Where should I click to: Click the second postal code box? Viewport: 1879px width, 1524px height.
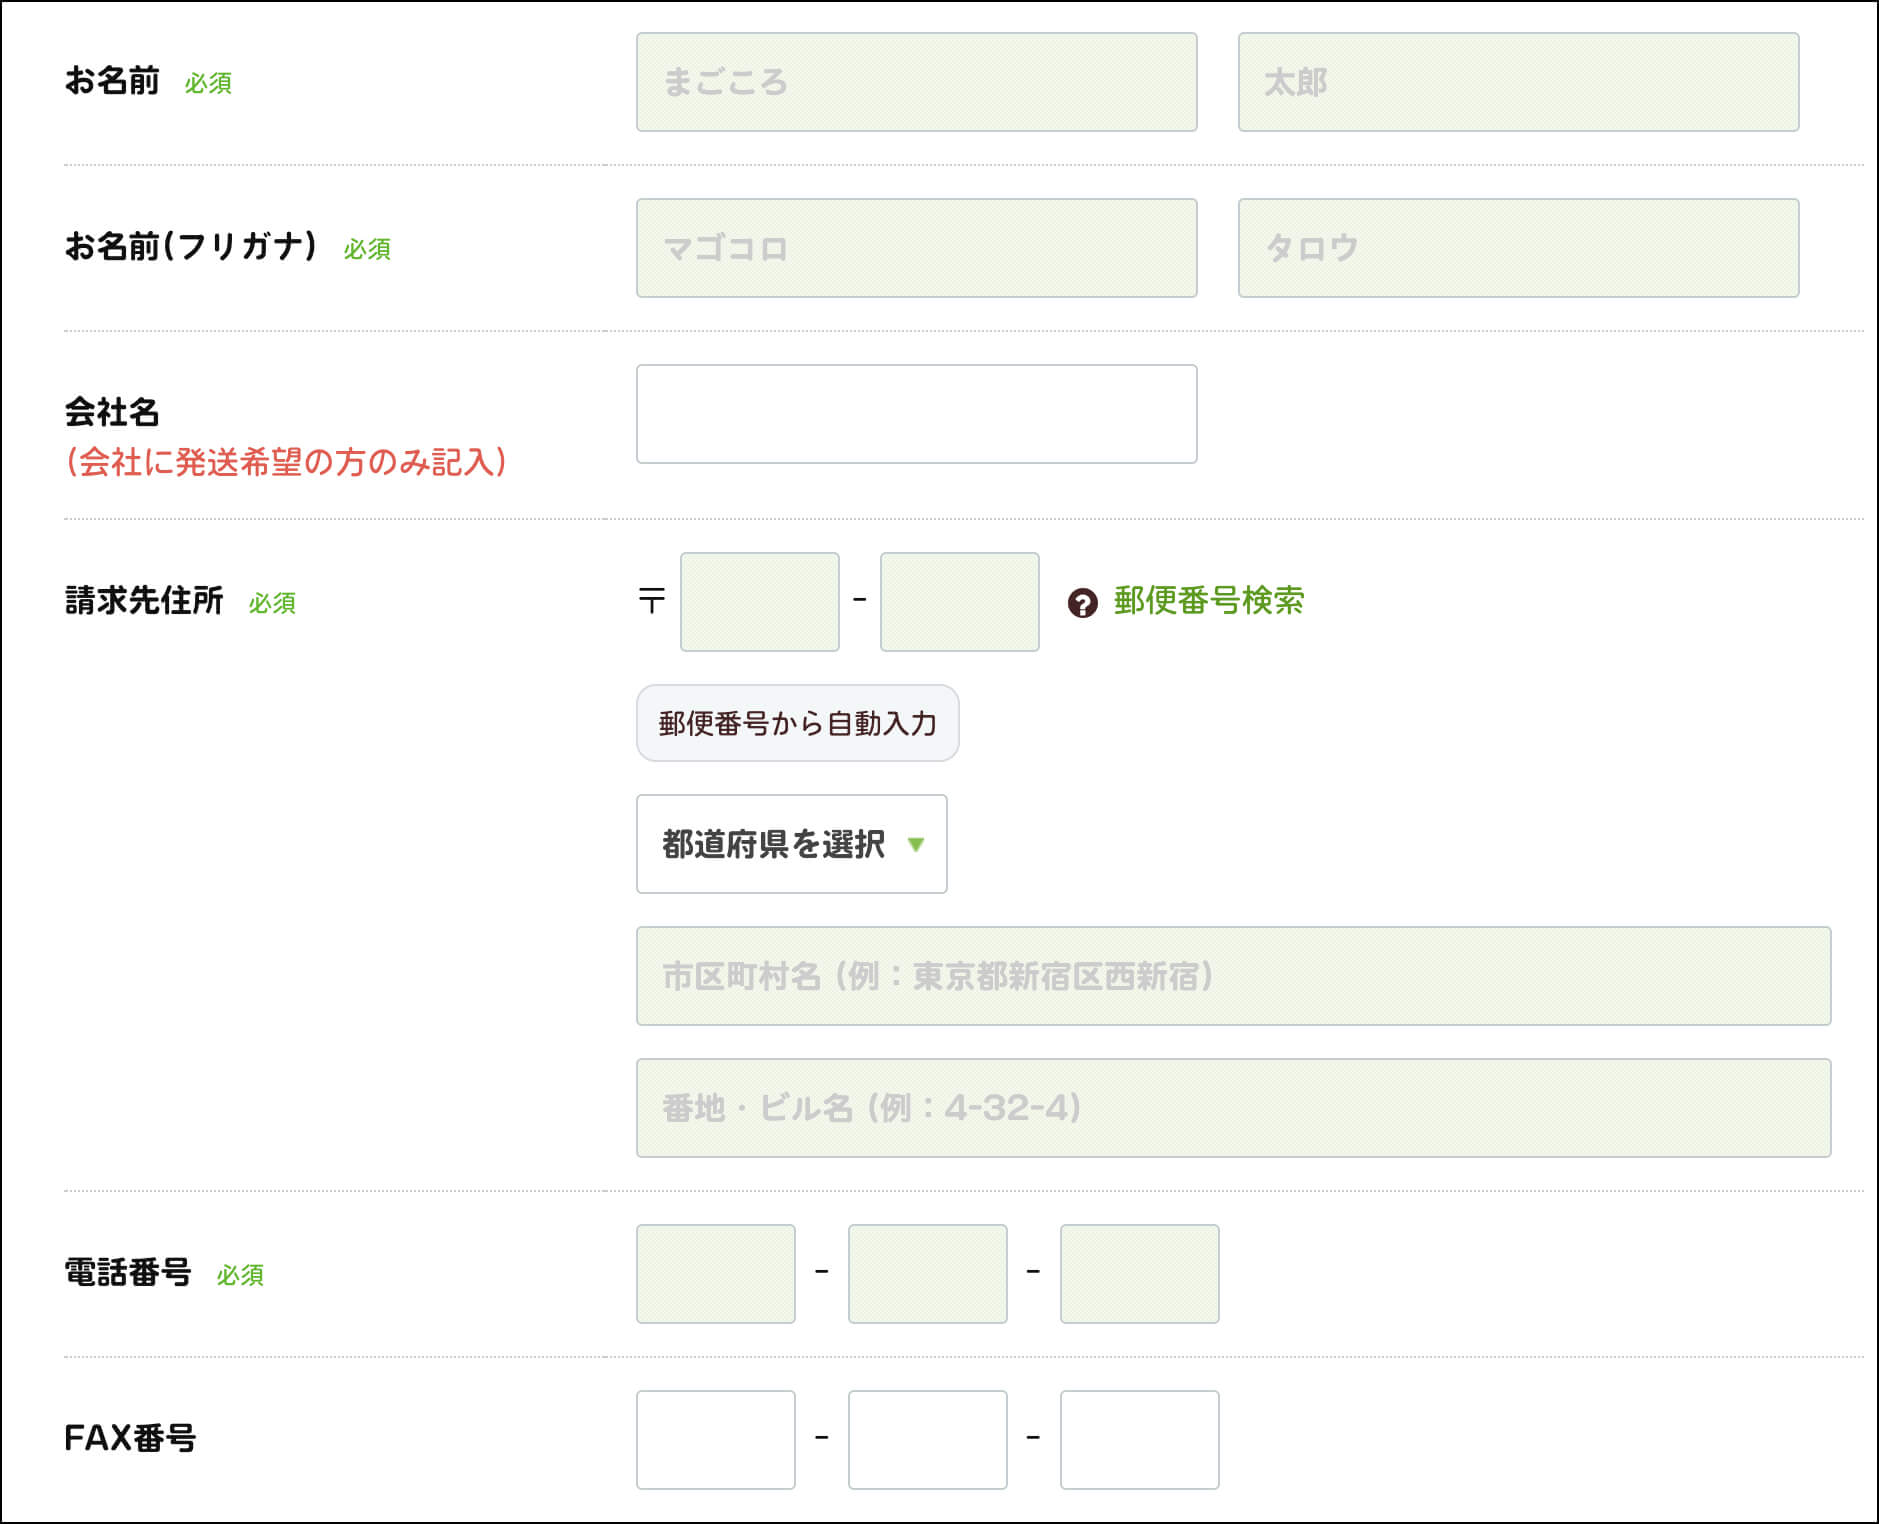[x=959, y=602]
